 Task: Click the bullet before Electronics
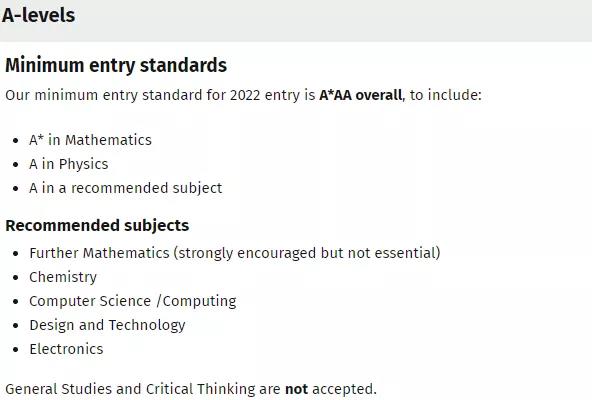[x=15, y=350]
